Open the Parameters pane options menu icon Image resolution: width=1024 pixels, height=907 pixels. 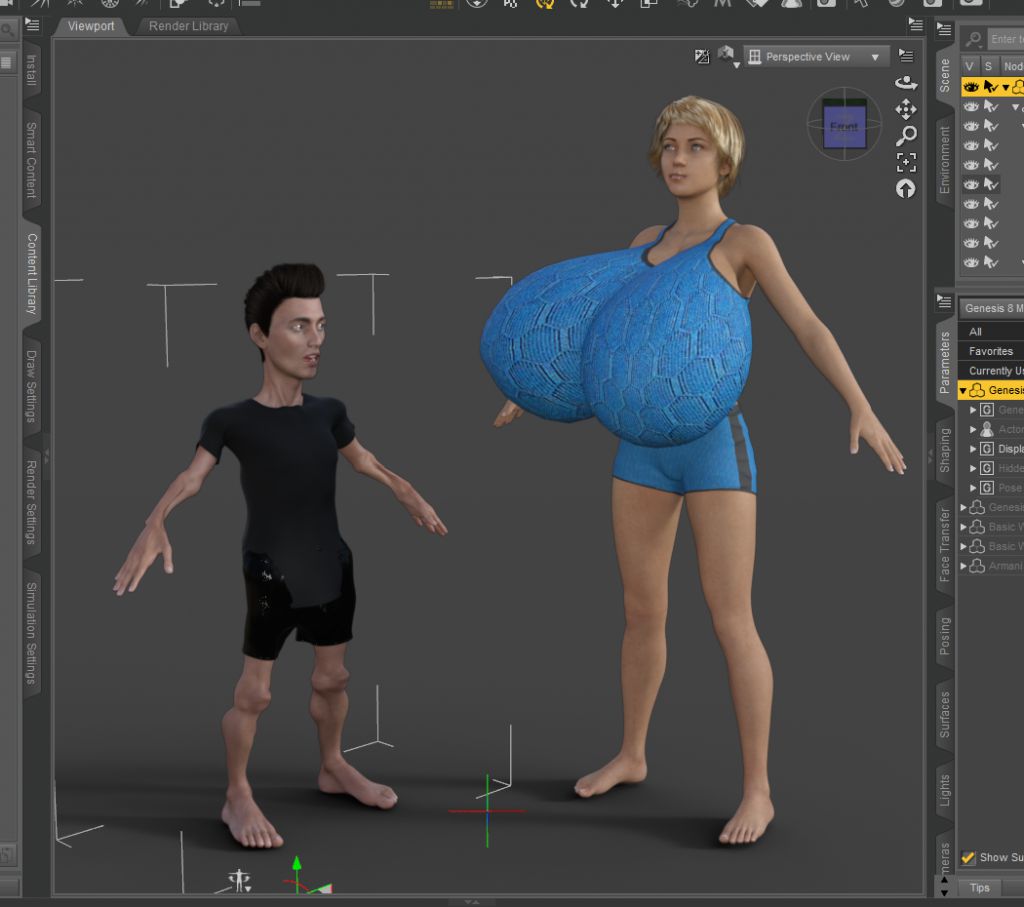coord(944,301)
